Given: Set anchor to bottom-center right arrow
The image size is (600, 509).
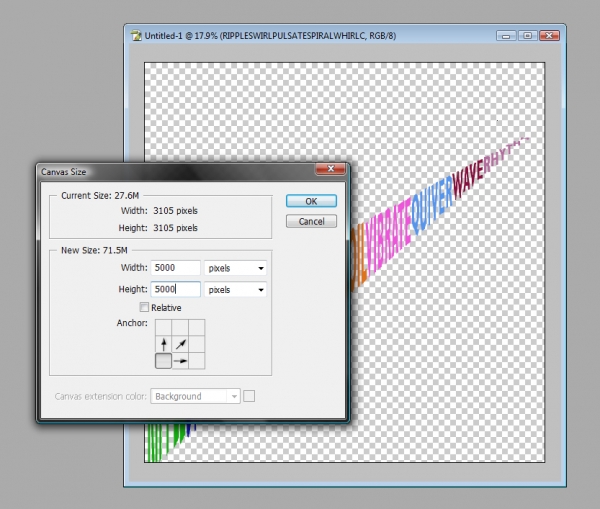Looking at the screenshot, I should [x=180, y=361].
